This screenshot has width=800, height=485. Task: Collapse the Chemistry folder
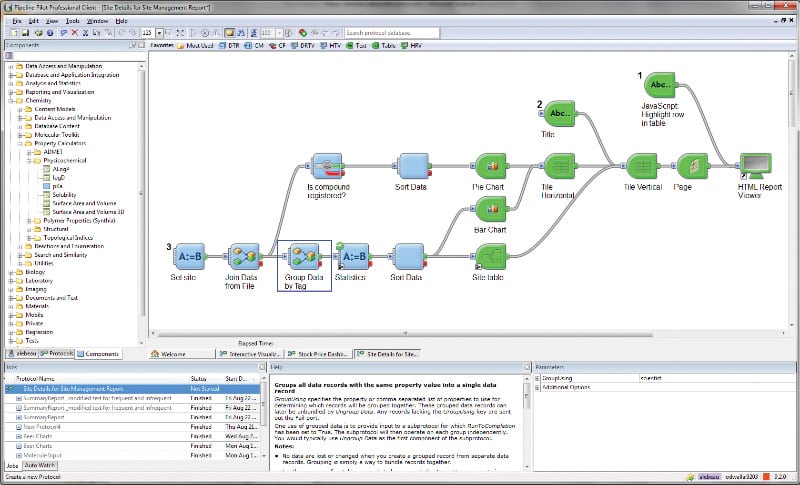pos(11,100)
